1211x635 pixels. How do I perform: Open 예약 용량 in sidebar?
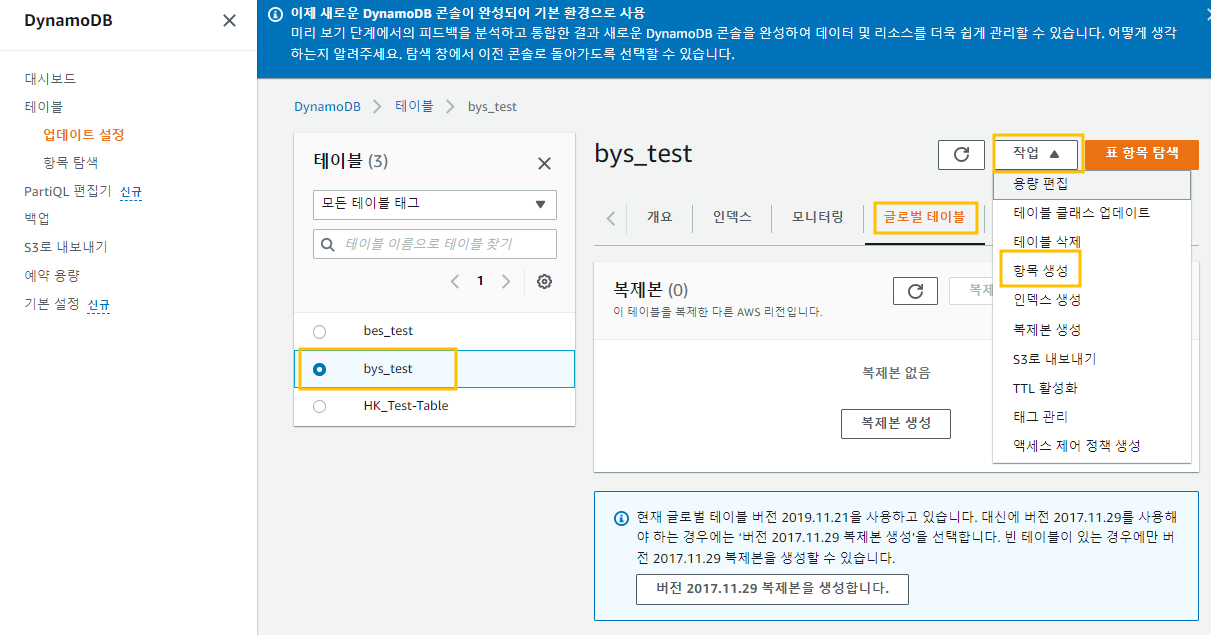[x=51, y=275]
